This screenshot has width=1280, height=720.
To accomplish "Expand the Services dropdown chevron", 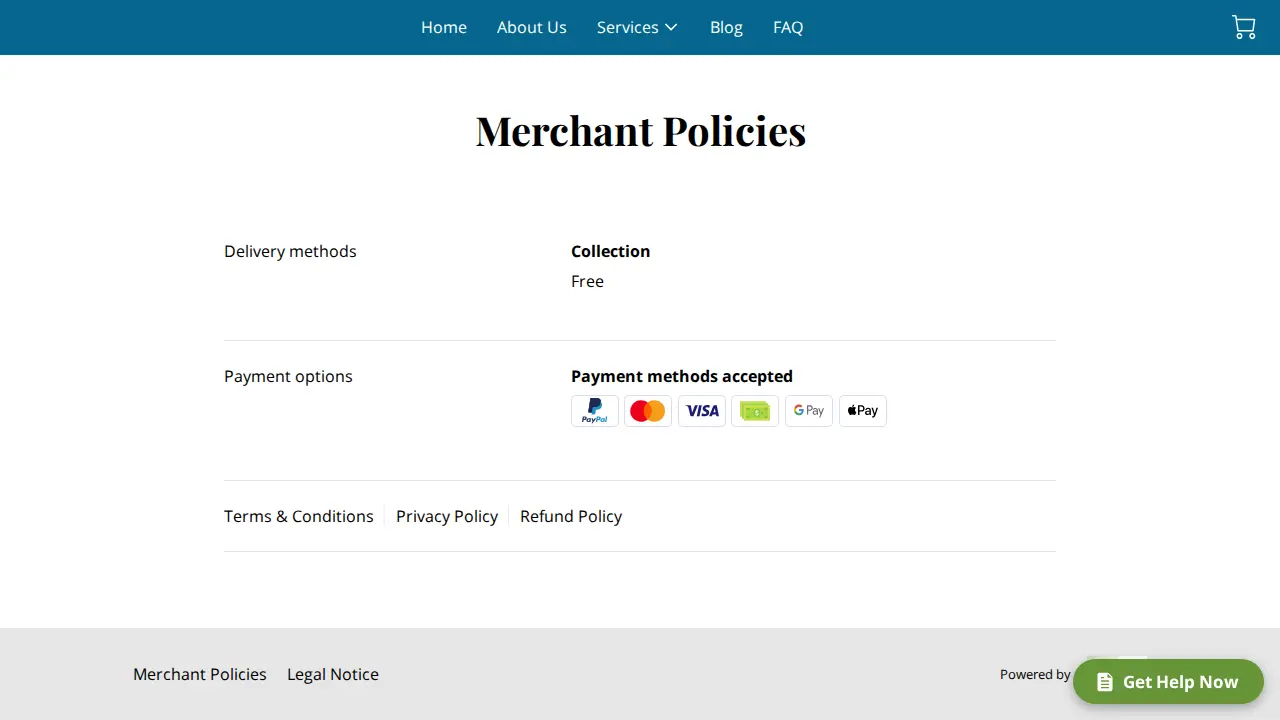I will coord(671,27).
